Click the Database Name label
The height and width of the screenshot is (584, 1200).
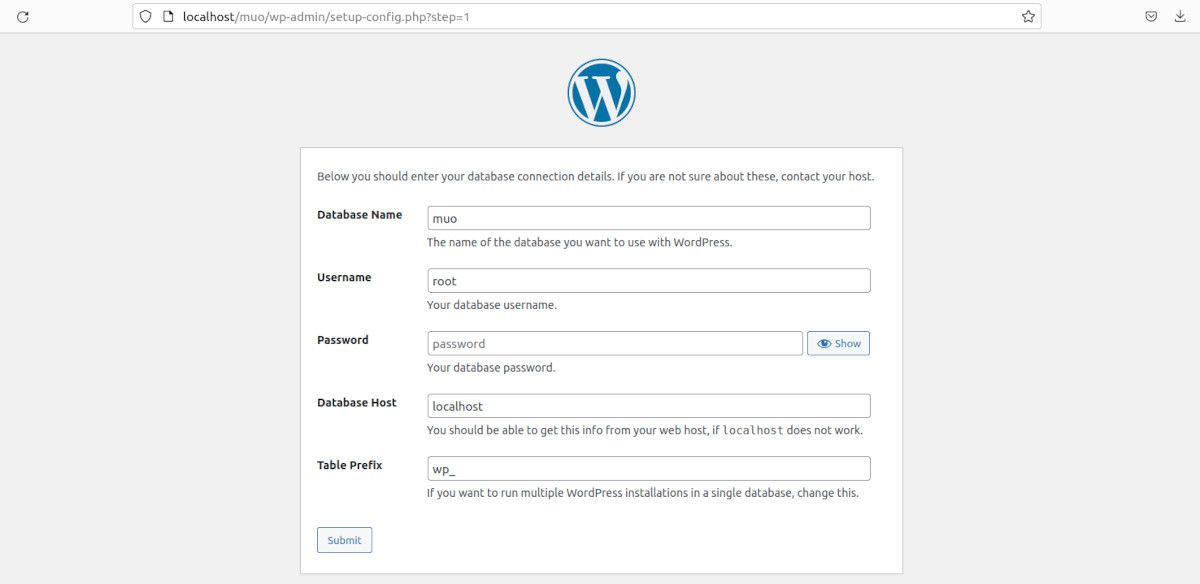[359, 215]
